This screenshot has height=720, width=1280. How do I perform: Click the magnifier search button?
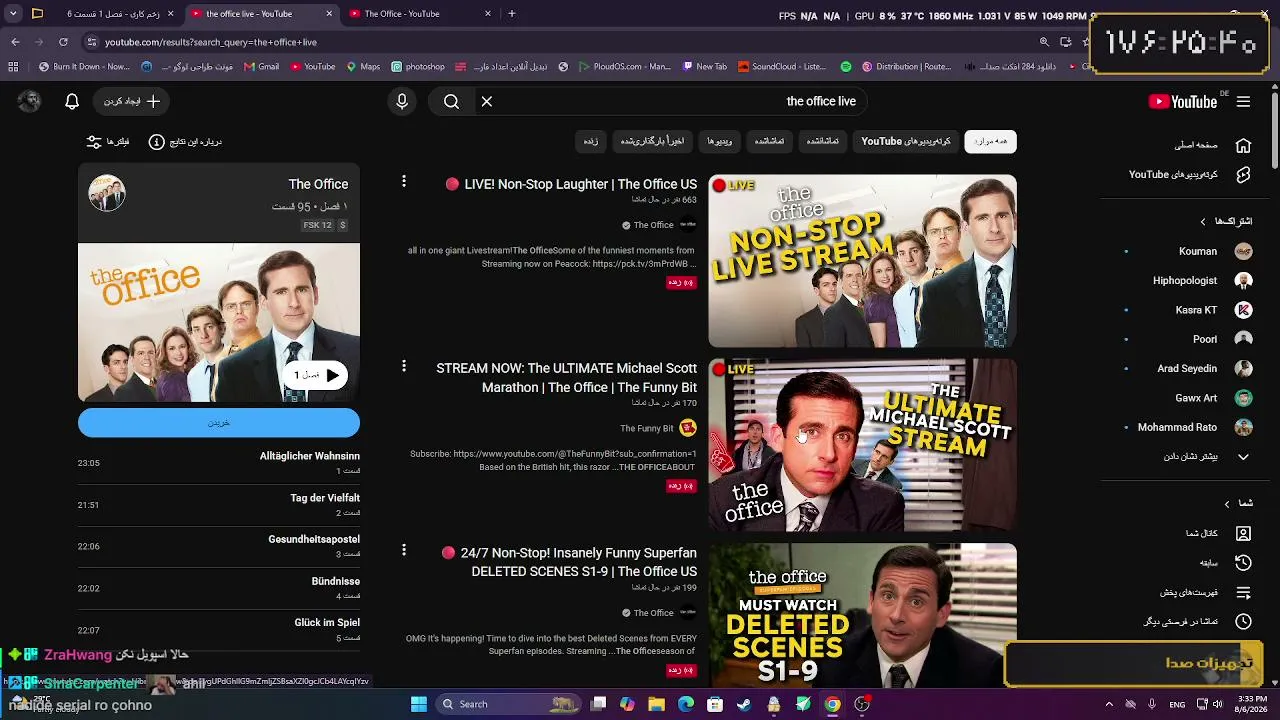tap(451, 101)
